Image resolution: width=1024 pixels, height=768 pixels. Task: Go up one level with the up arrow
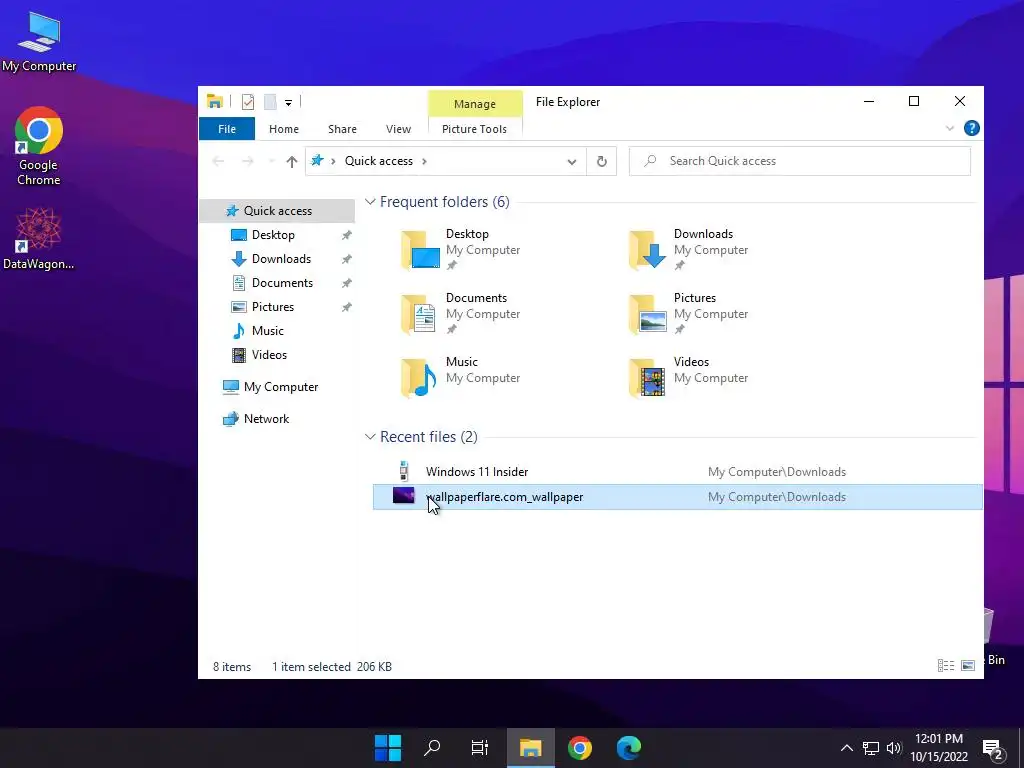291,161
